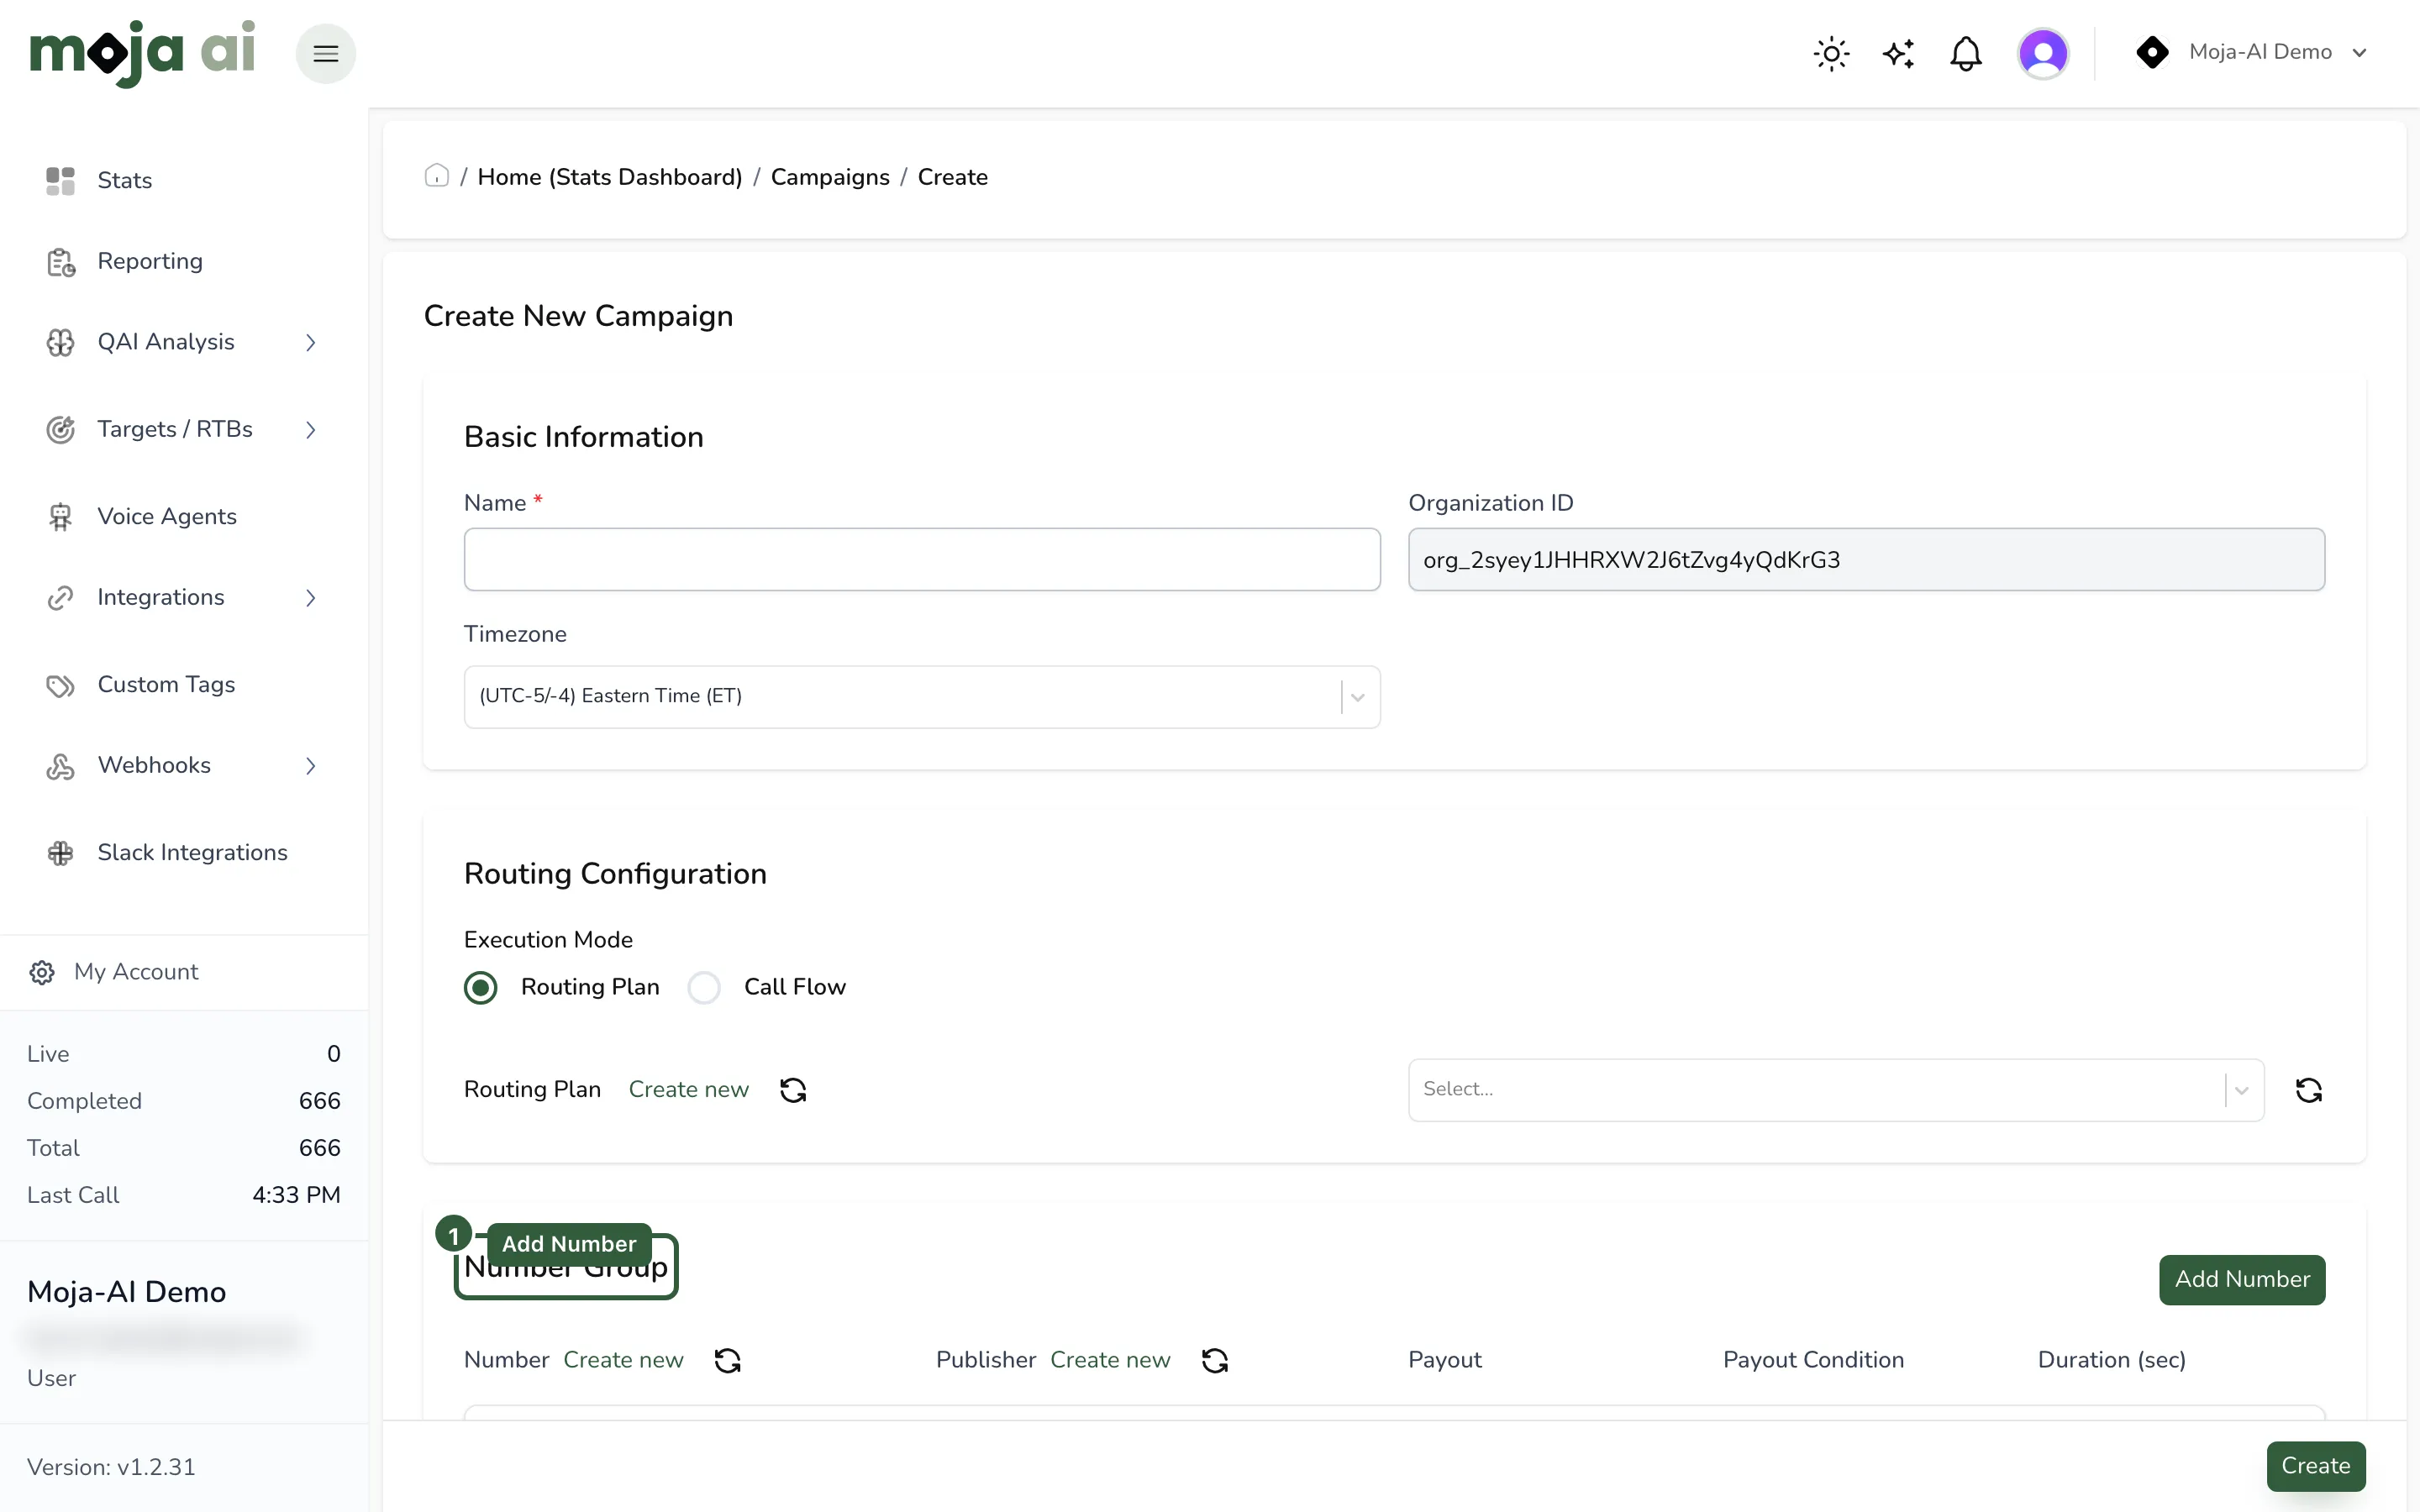Click the Duration (sec) column header
The height and width of the screenshot is (1512, 2420).
pyautogui.click(x=2111, y=1361)
